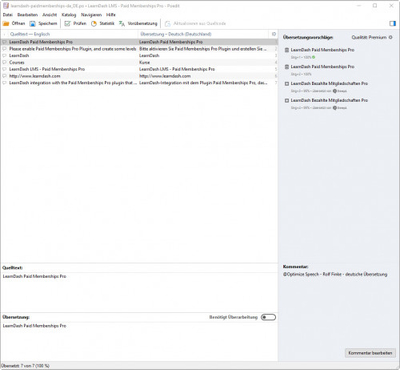This screenshot has height=370, width=400.
Task: Click the Poedit app icon in title bar
Action: click(6, 6)
